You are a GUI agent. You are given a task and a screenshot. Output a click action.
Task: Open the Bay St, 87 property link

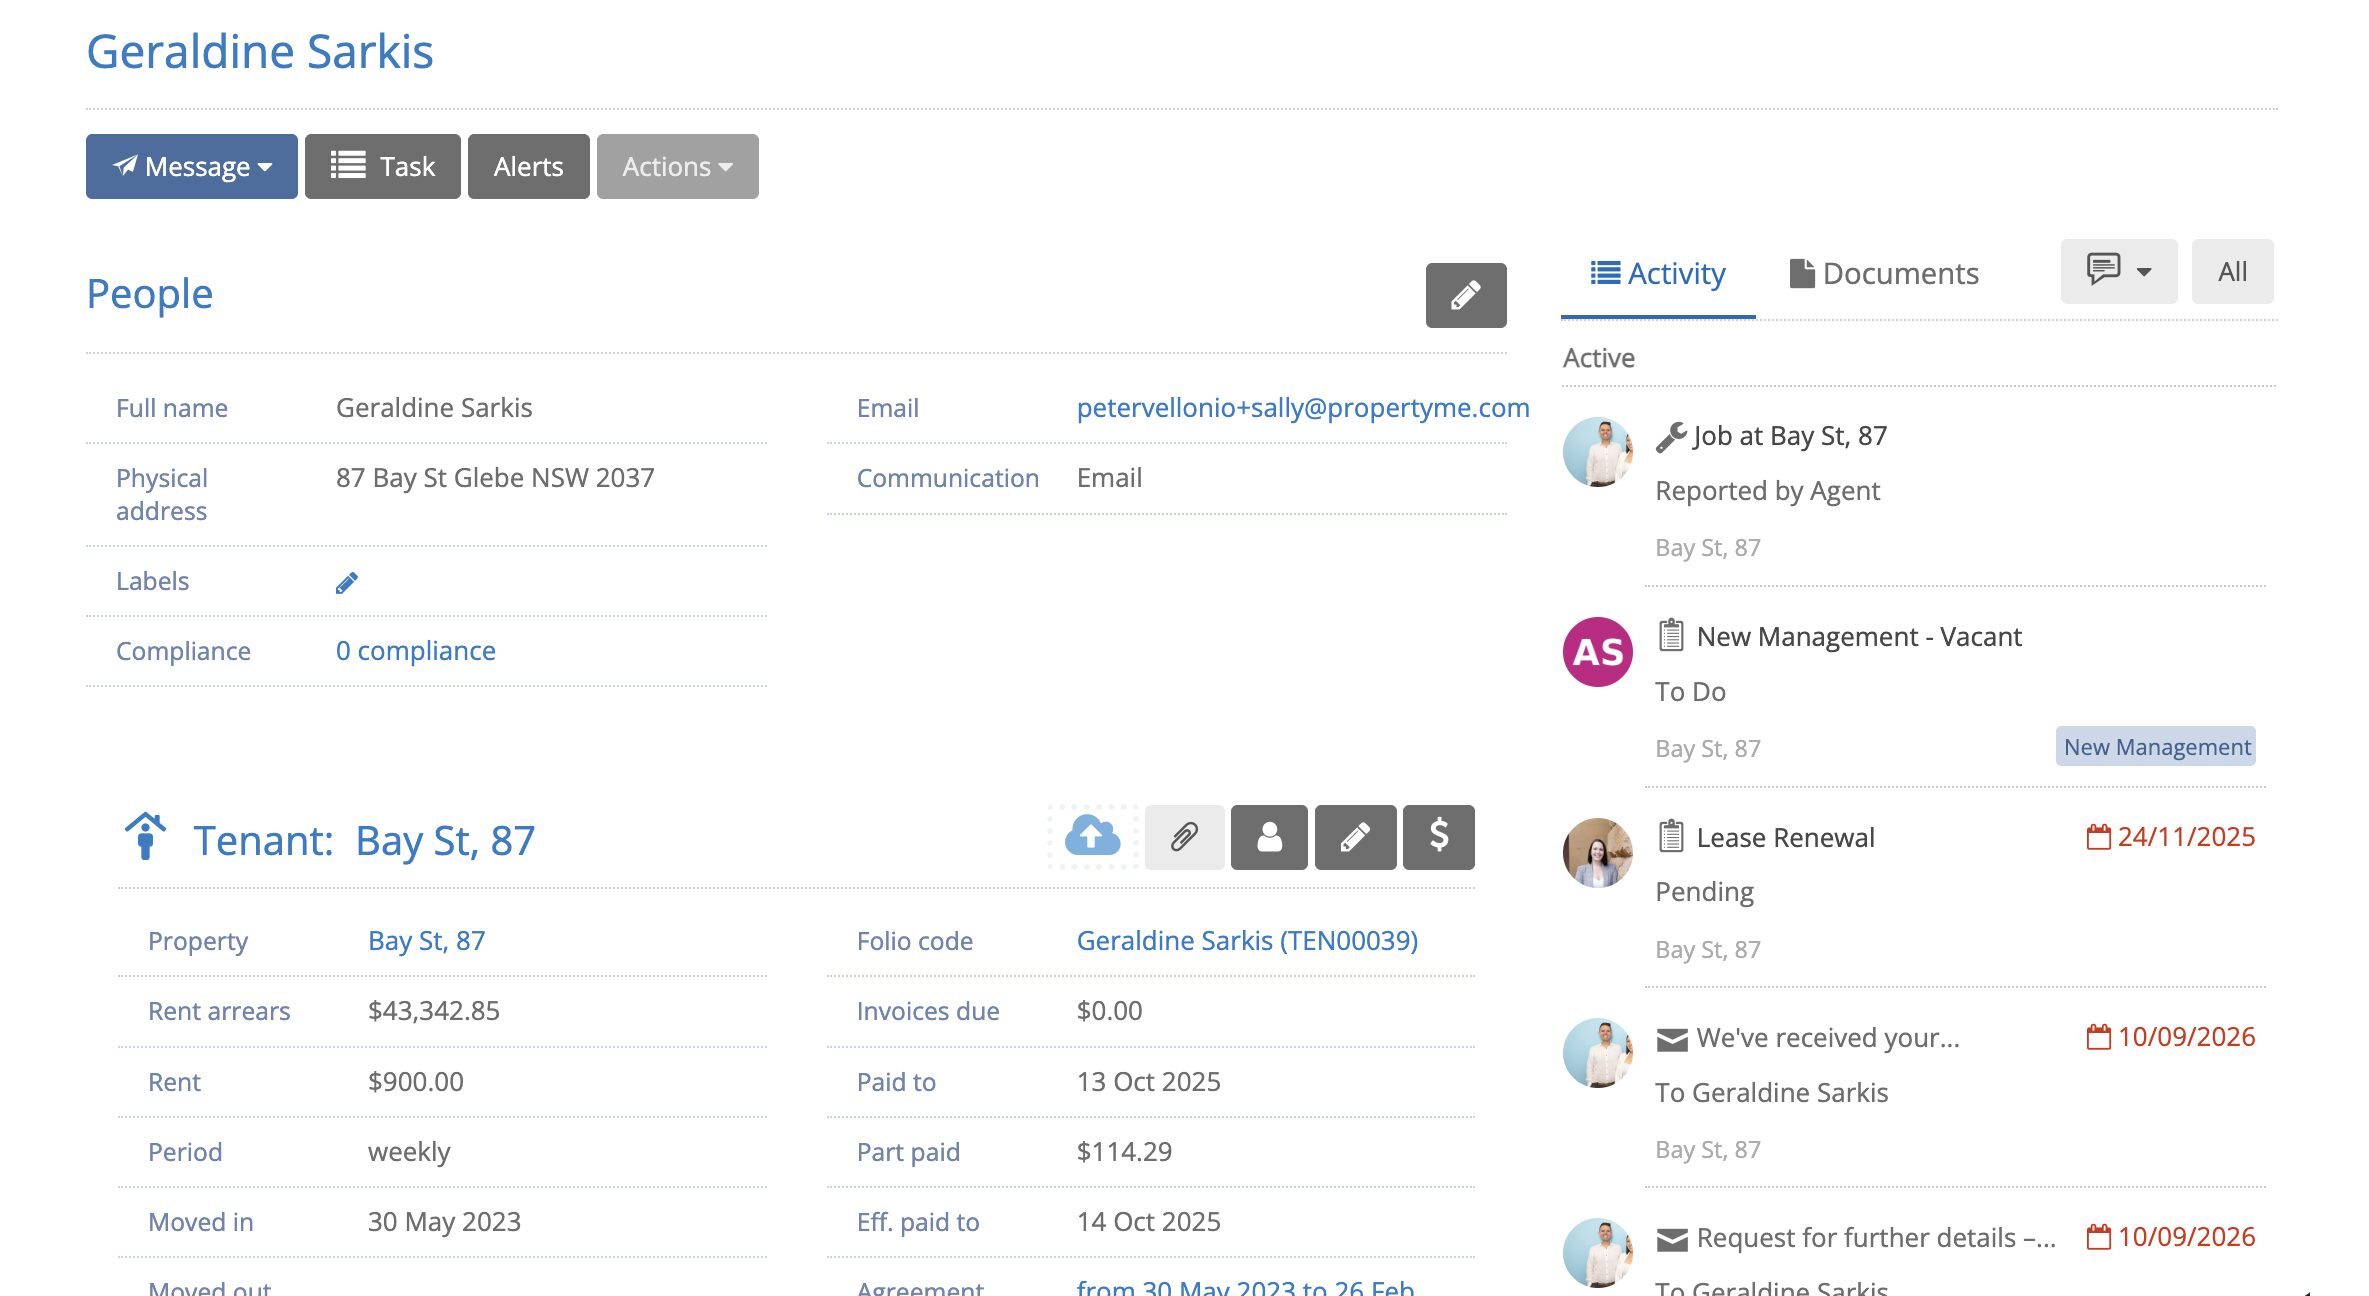pyautogui.click(x=427, y=941)
